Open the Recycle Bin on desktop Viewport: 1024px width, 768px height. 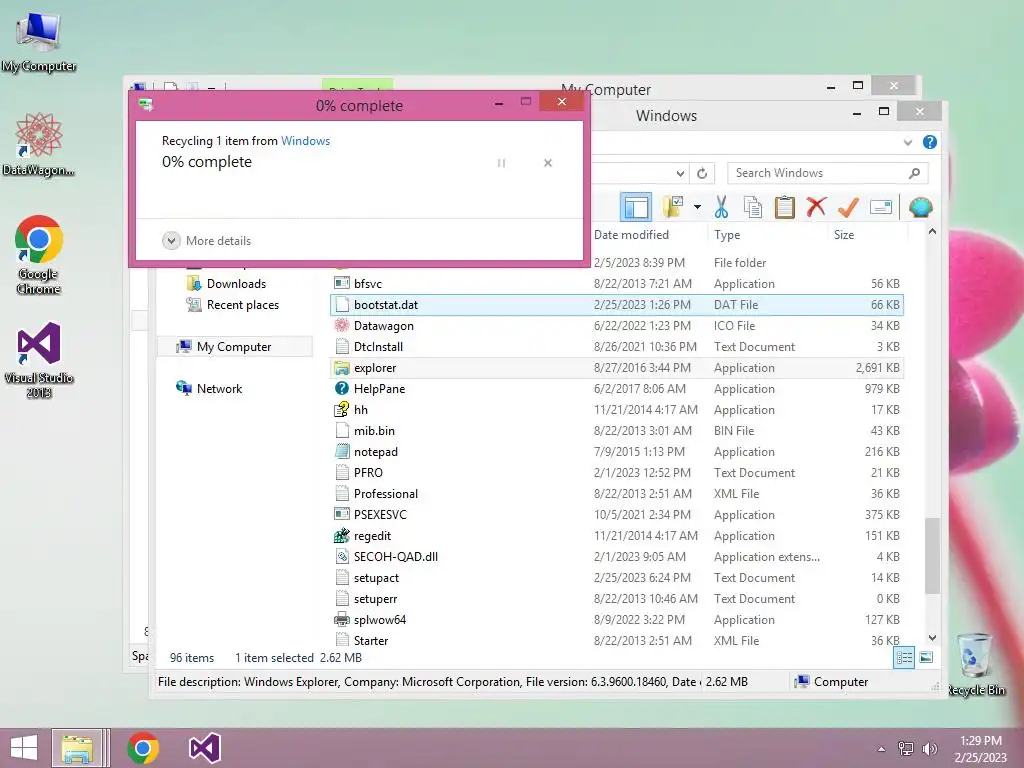point(976,664)
